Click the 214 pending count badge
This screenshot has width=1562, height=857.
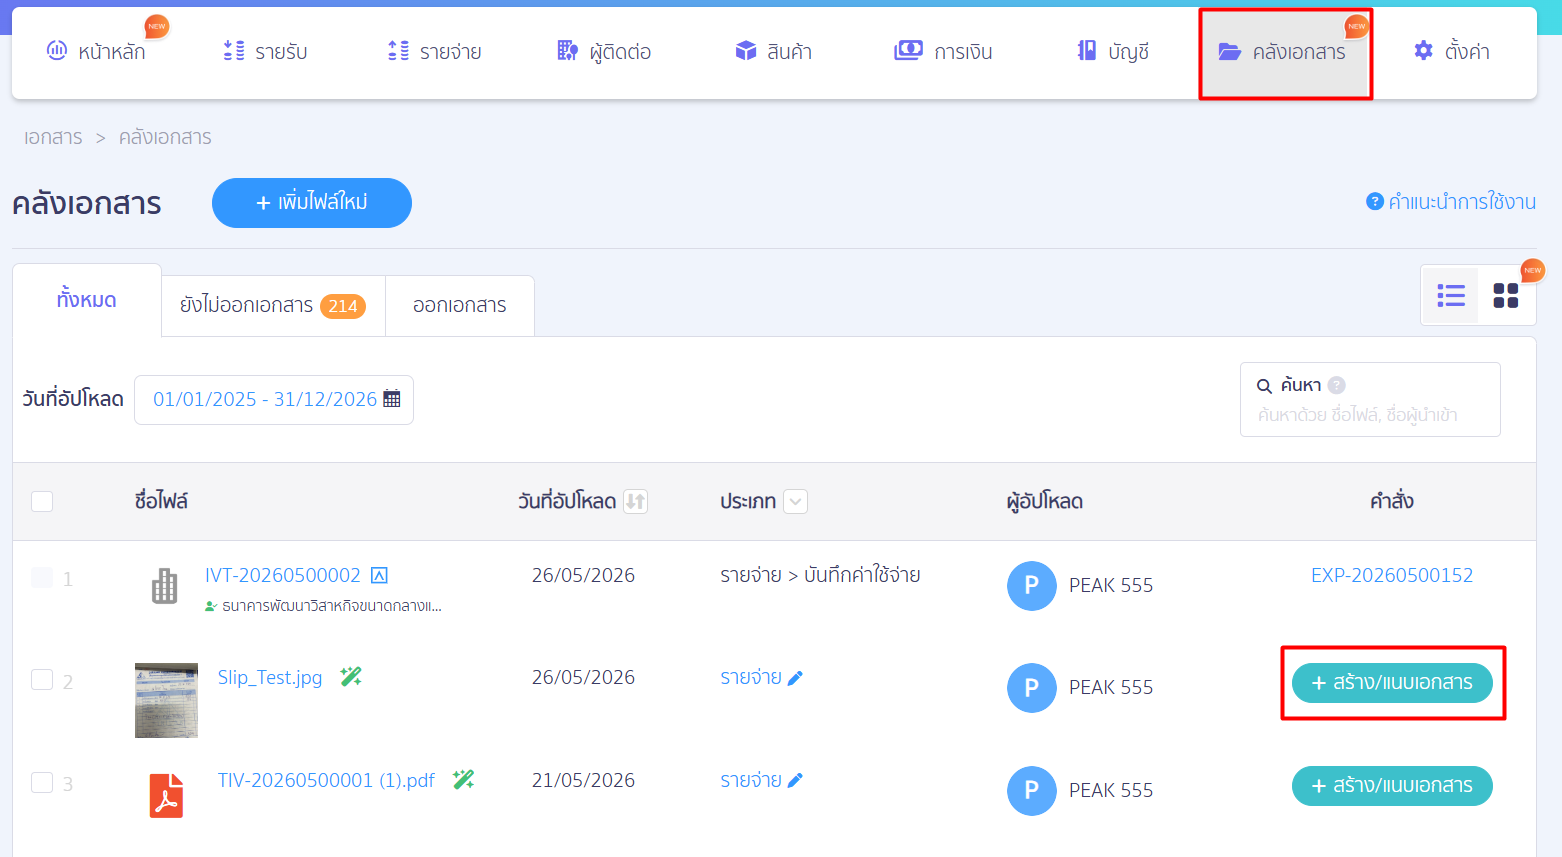[343, 306]
